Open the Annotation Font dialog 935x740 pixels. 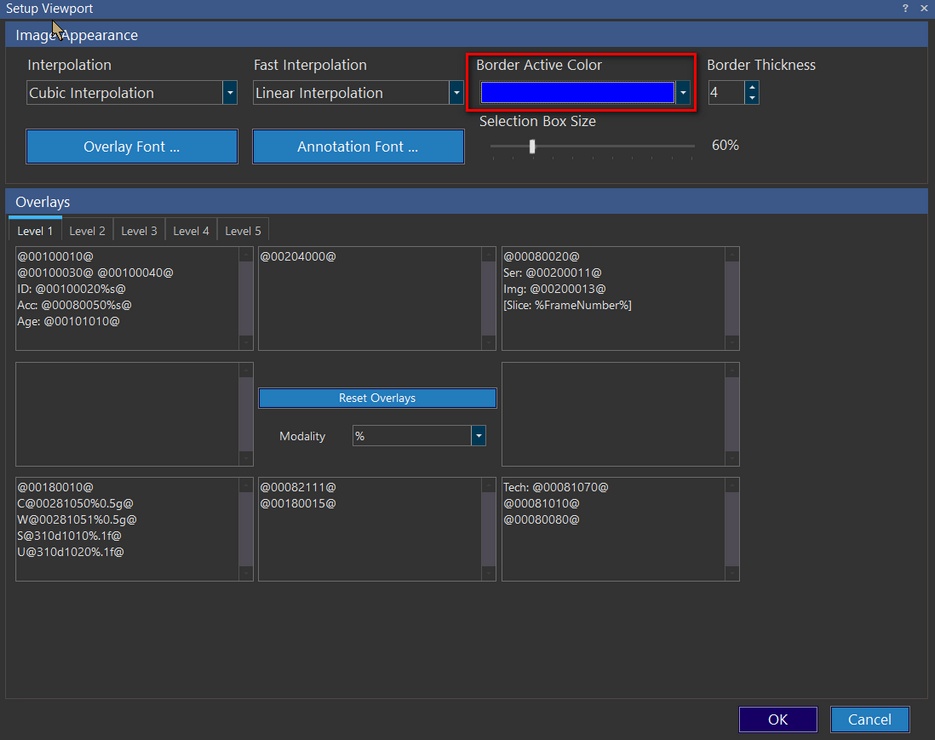click(x=358, y=146)
